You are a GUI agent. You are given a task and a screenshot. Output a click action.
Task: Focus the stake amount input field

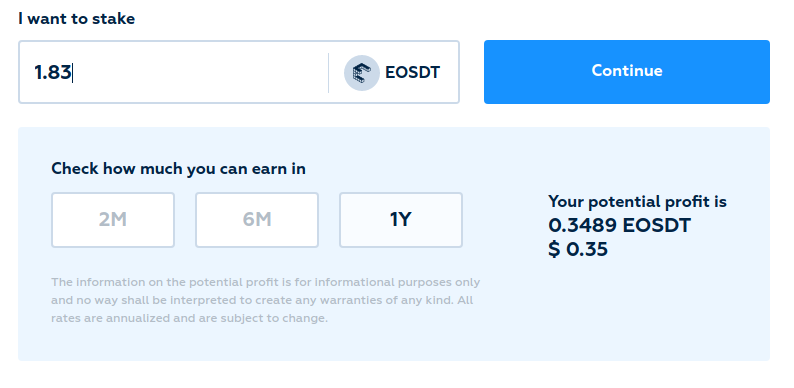(239, 72)
